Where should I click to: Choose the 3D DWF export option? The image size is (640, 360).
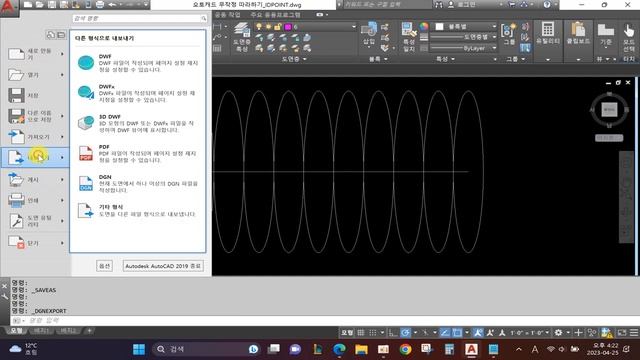pos(138,123)
